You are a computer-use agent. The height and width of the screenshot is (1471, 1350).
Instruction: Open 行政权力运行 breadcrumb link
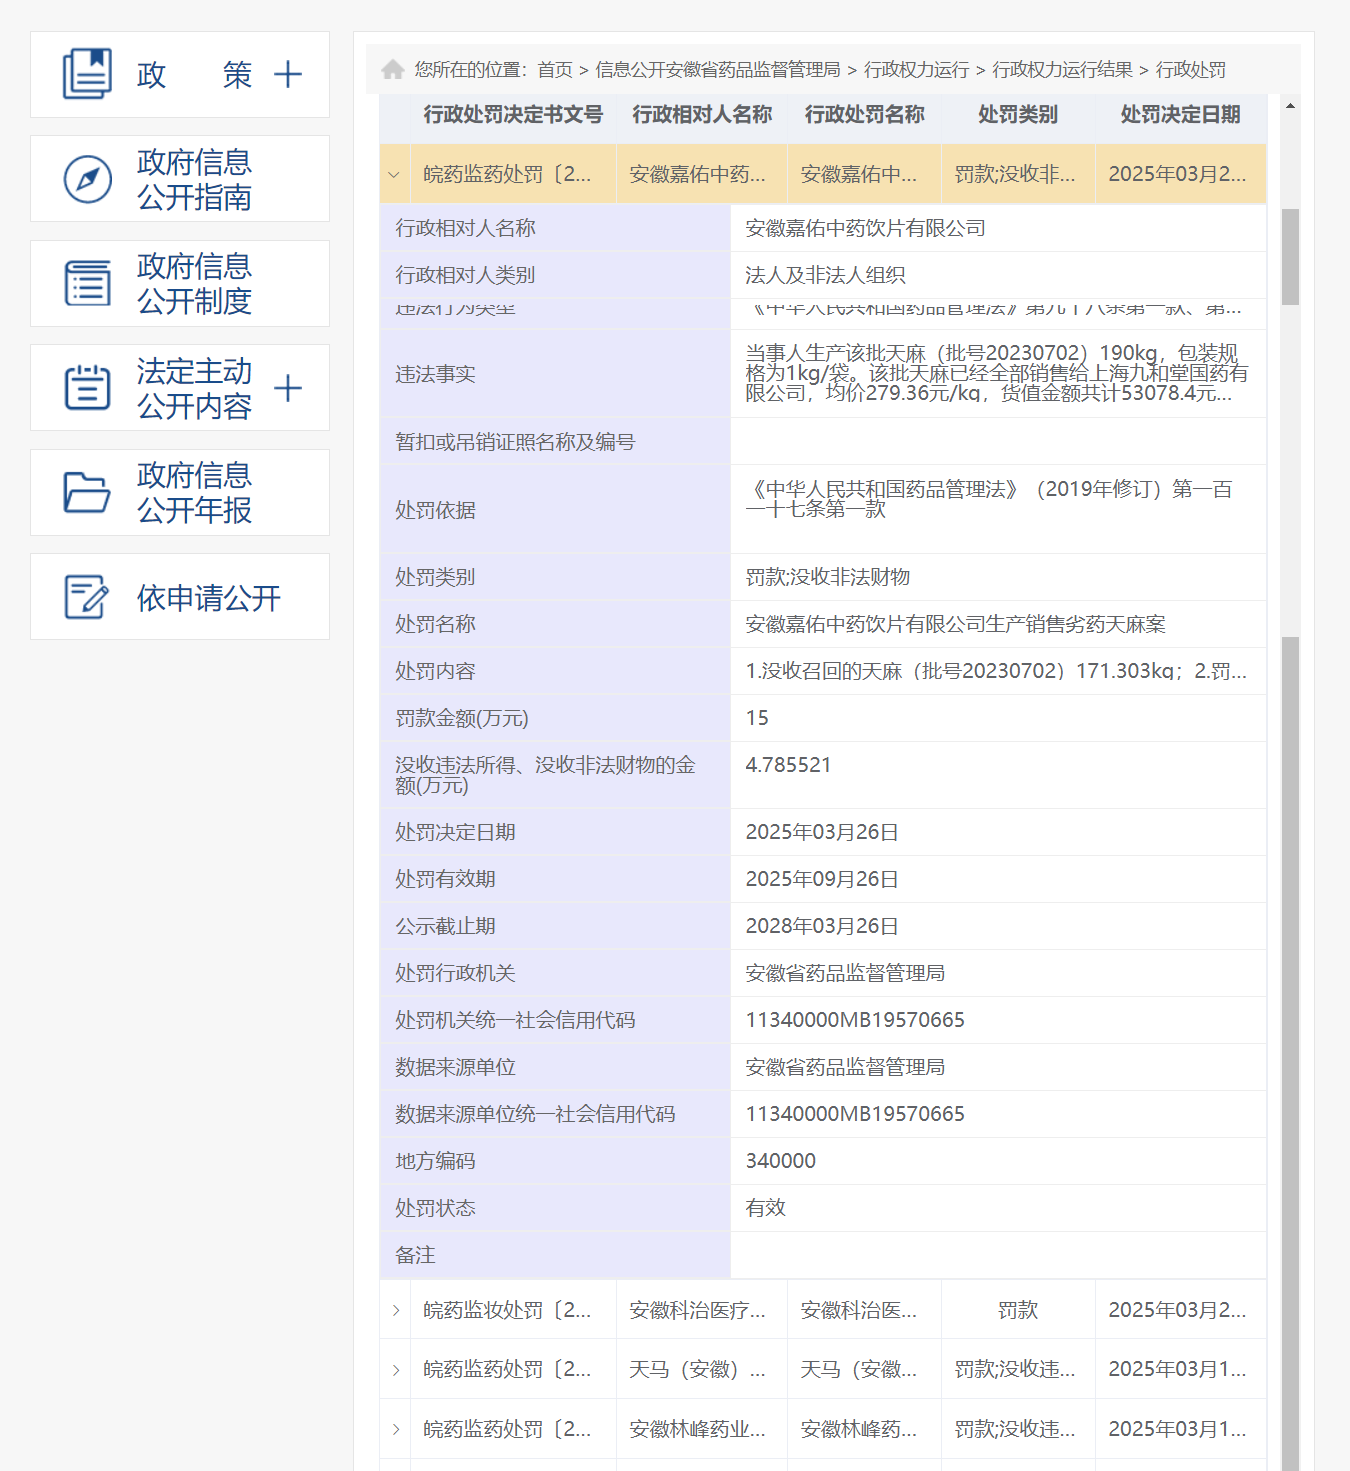pos(917,70)
